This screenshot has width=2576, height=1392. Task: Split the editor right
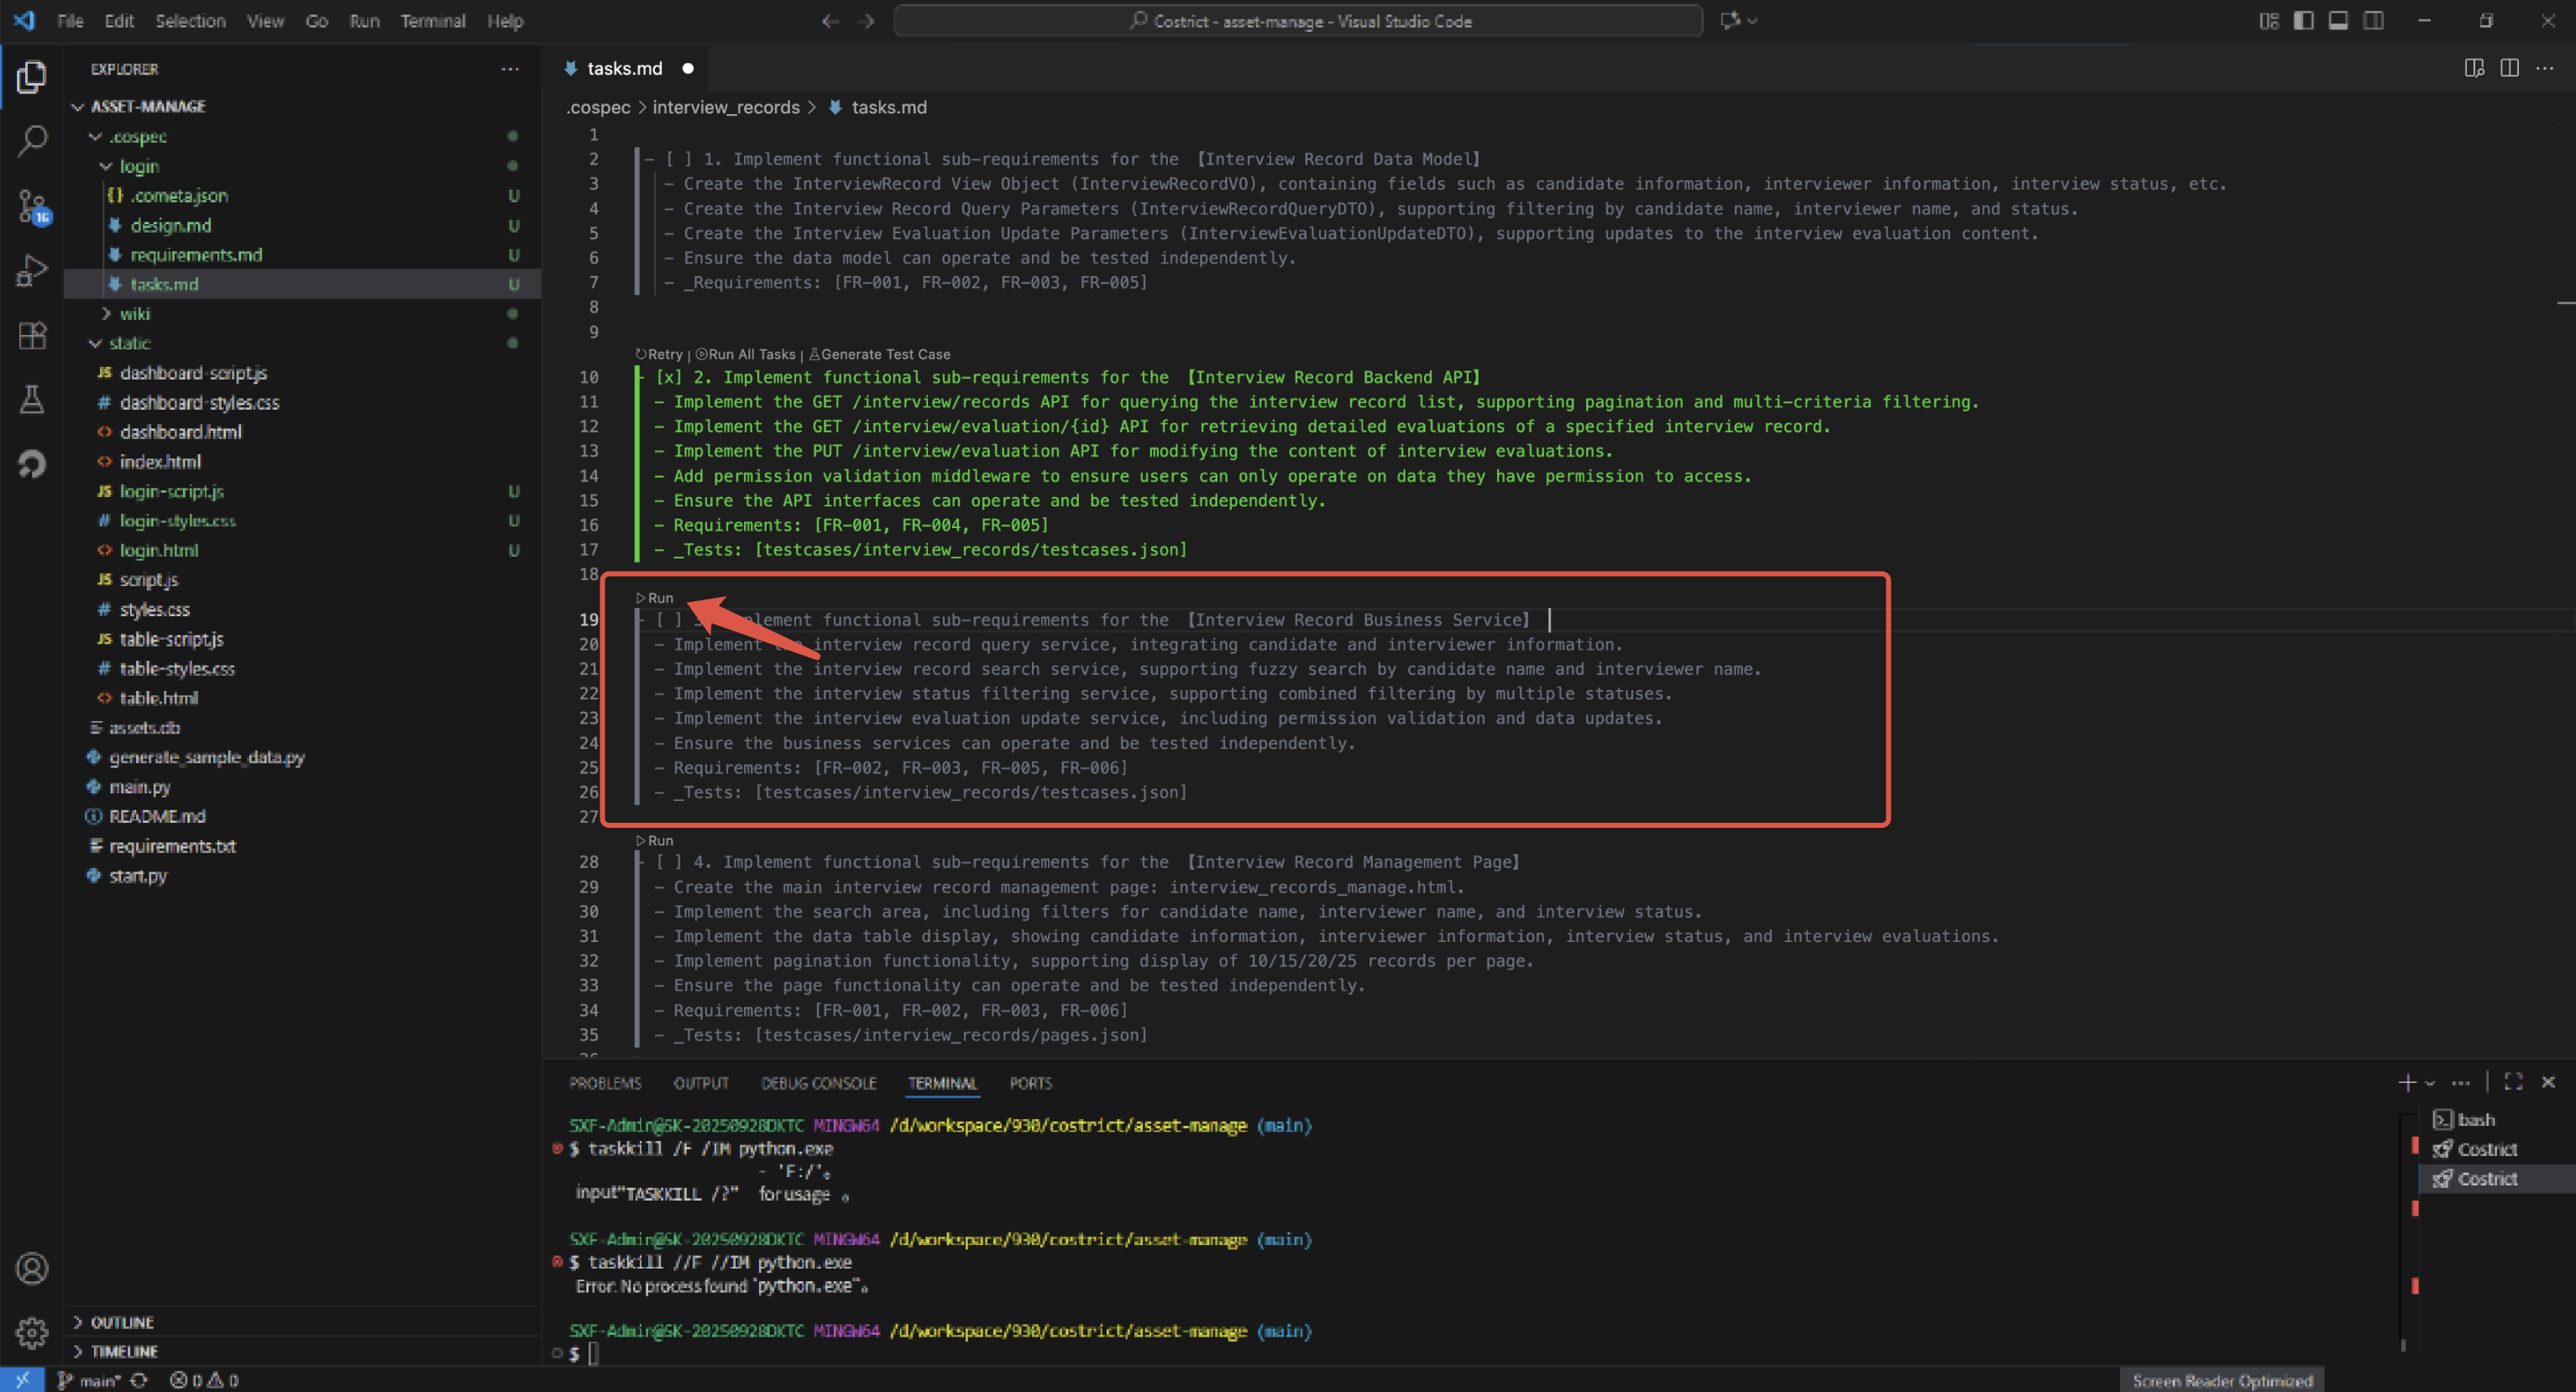(x=2509, y=68)
